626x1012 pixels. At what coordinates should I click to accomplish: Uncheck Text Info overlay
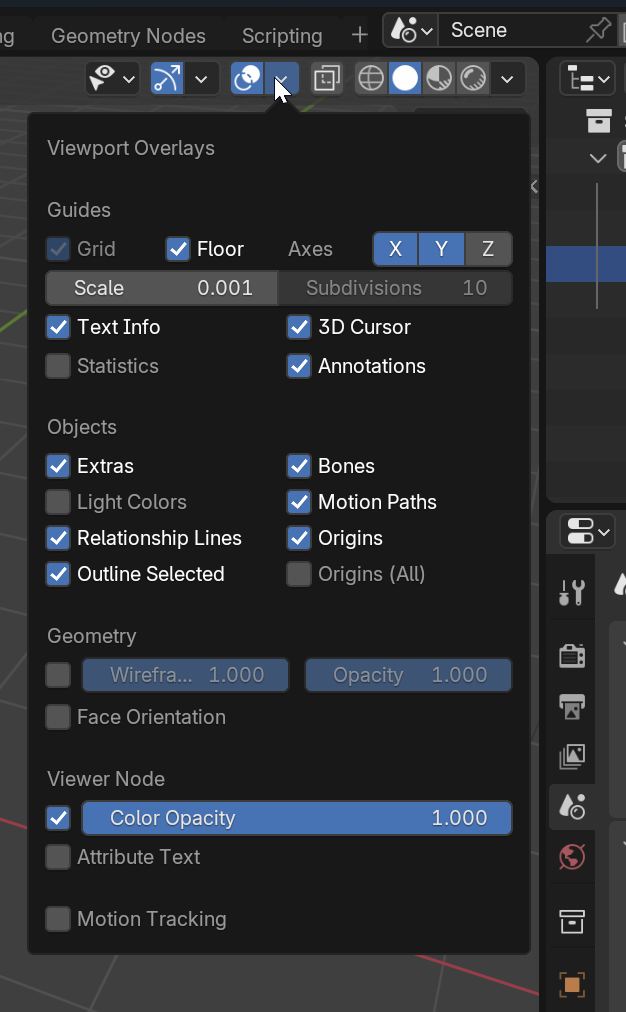(58, 327)
